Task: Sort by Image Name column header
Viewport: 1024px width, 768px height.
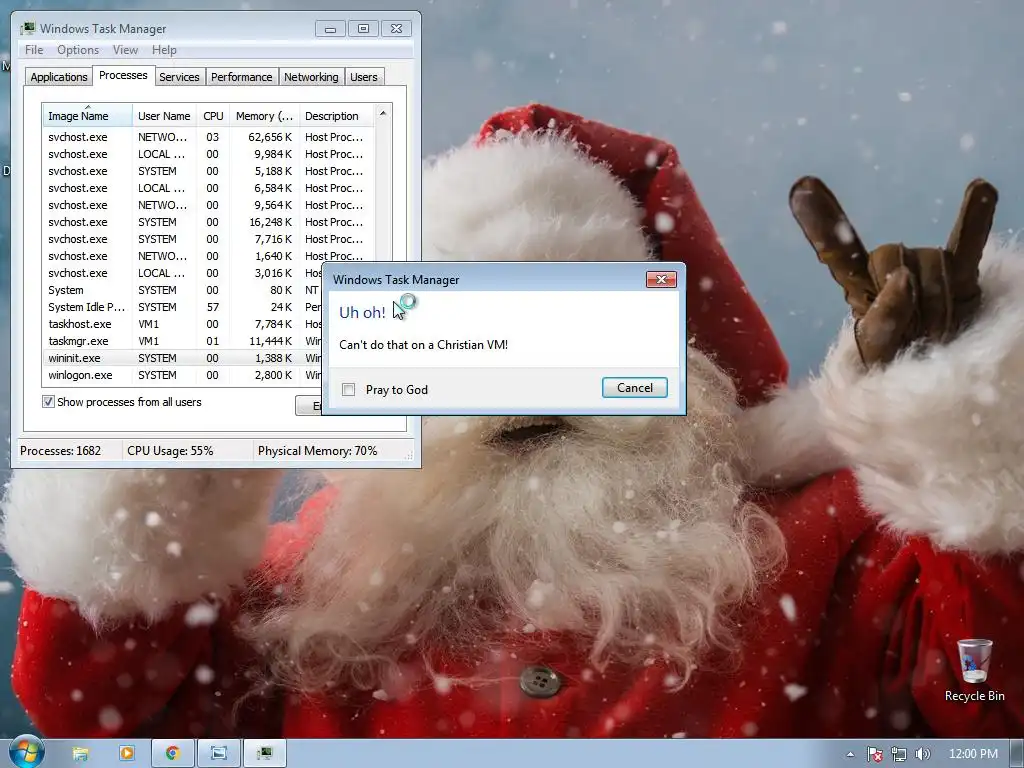Action: click(88, 116)
